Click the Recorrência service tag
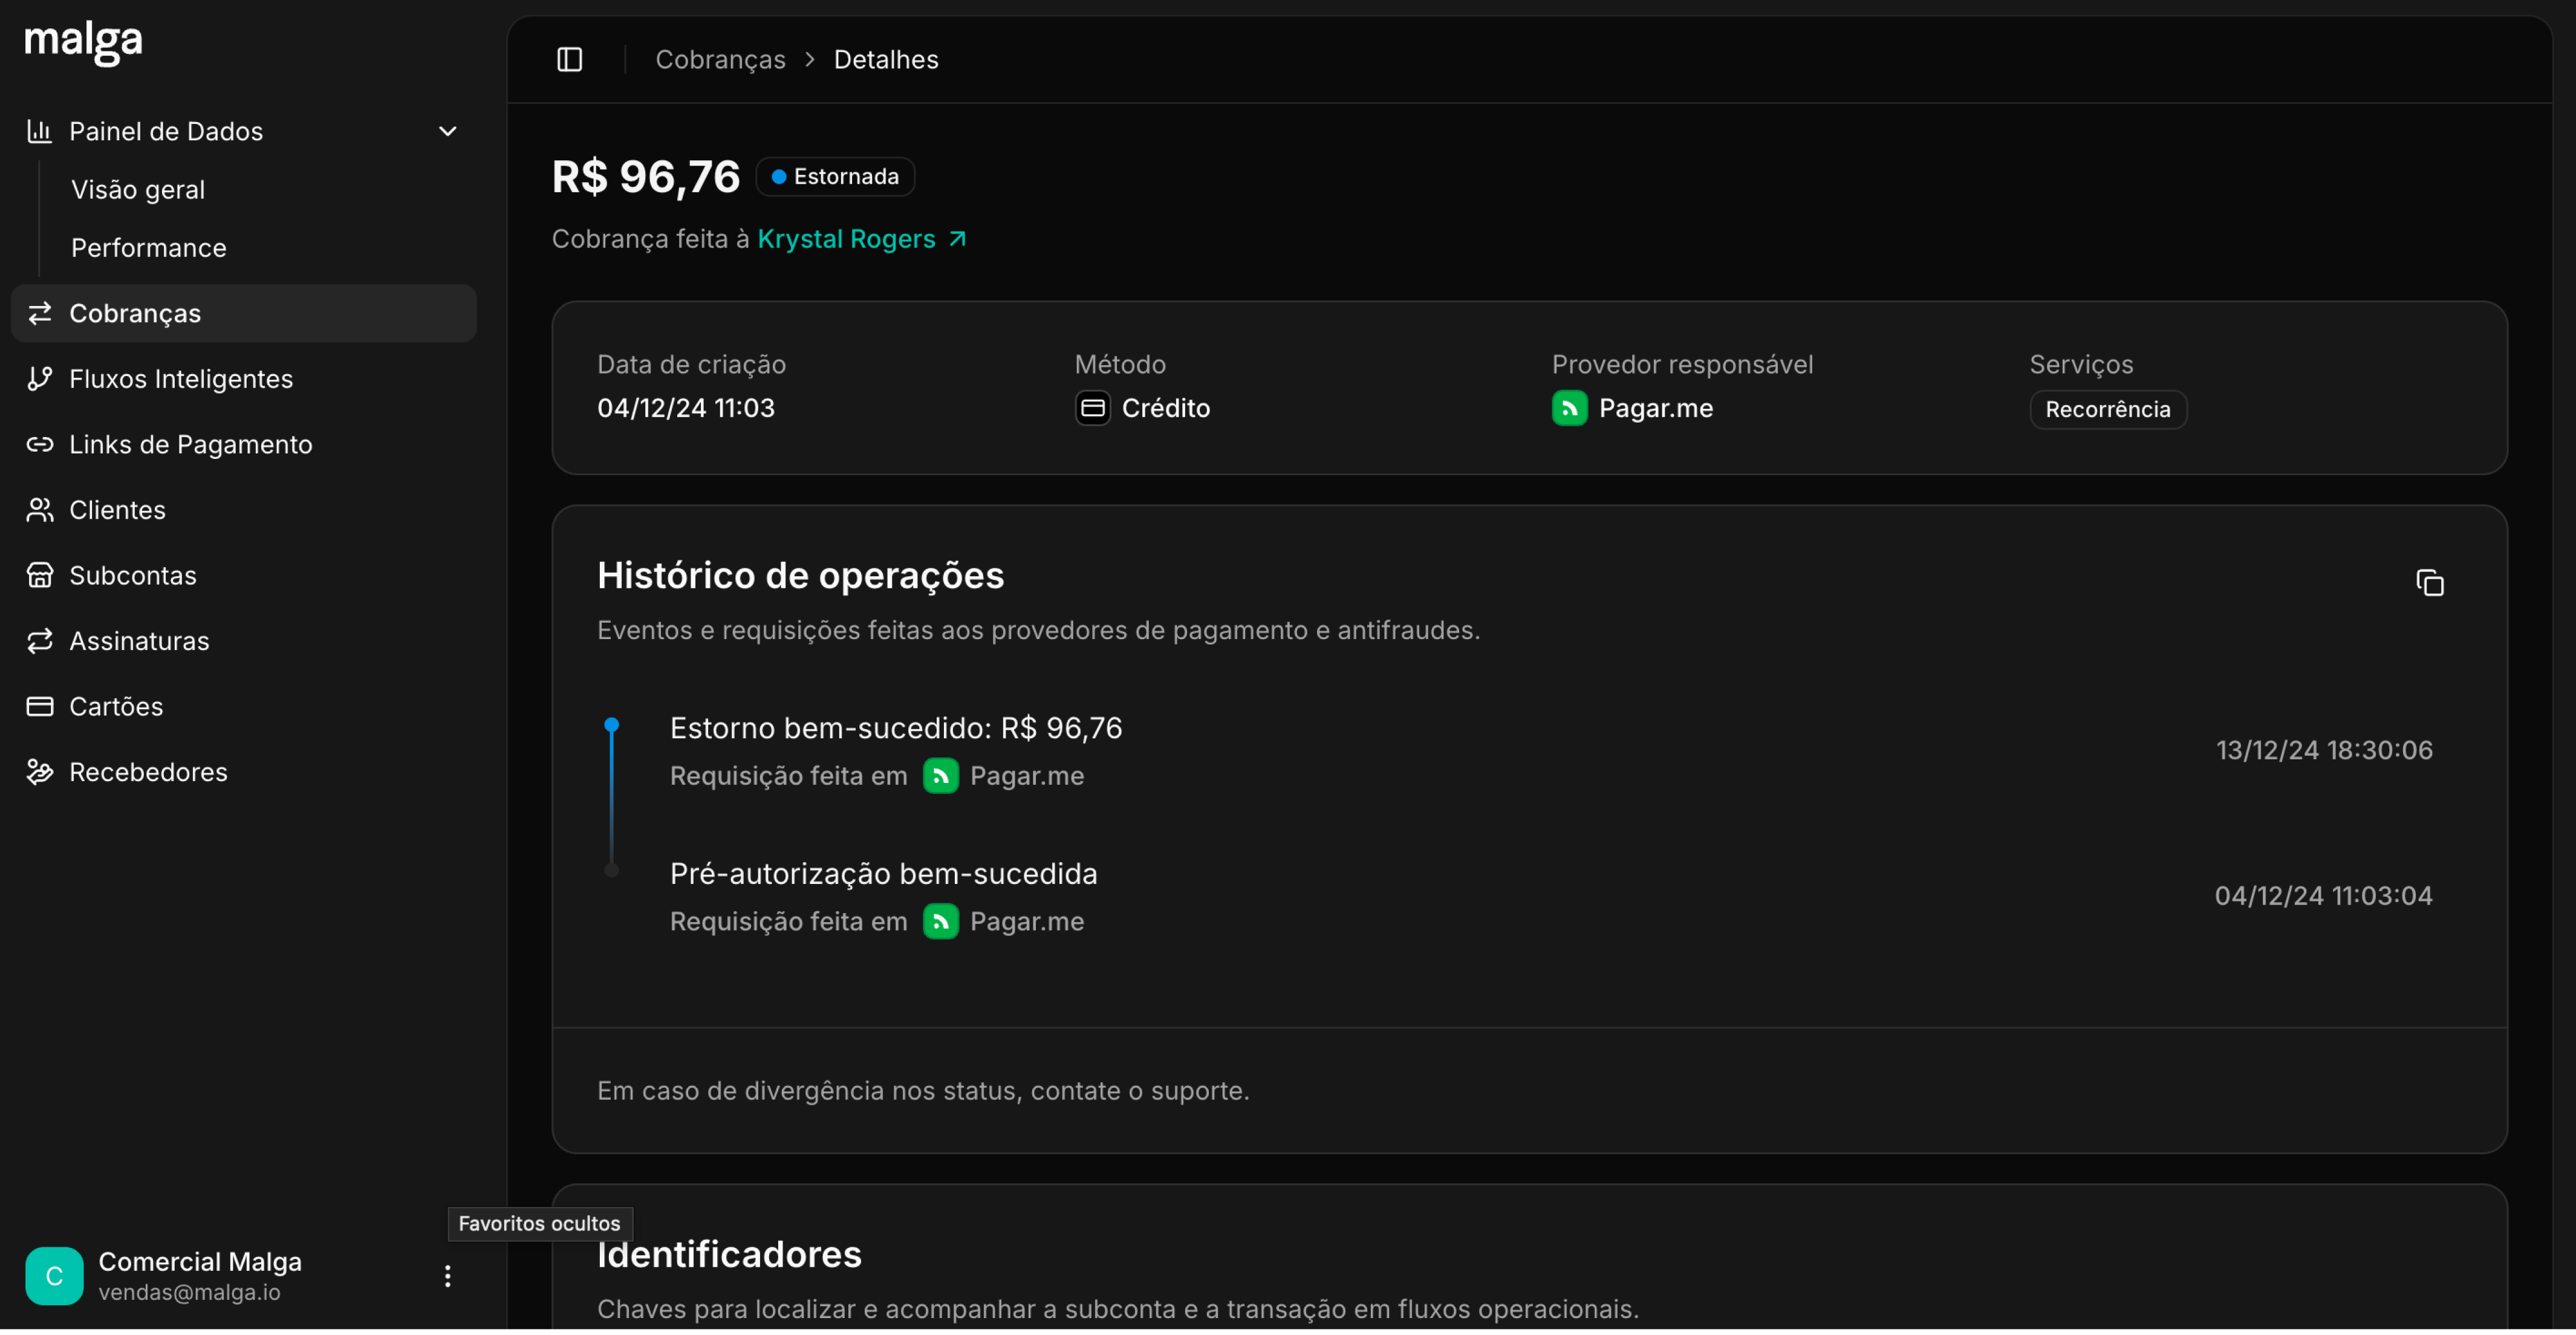The image size is (2576, 1335). (x=2107, y=410)
